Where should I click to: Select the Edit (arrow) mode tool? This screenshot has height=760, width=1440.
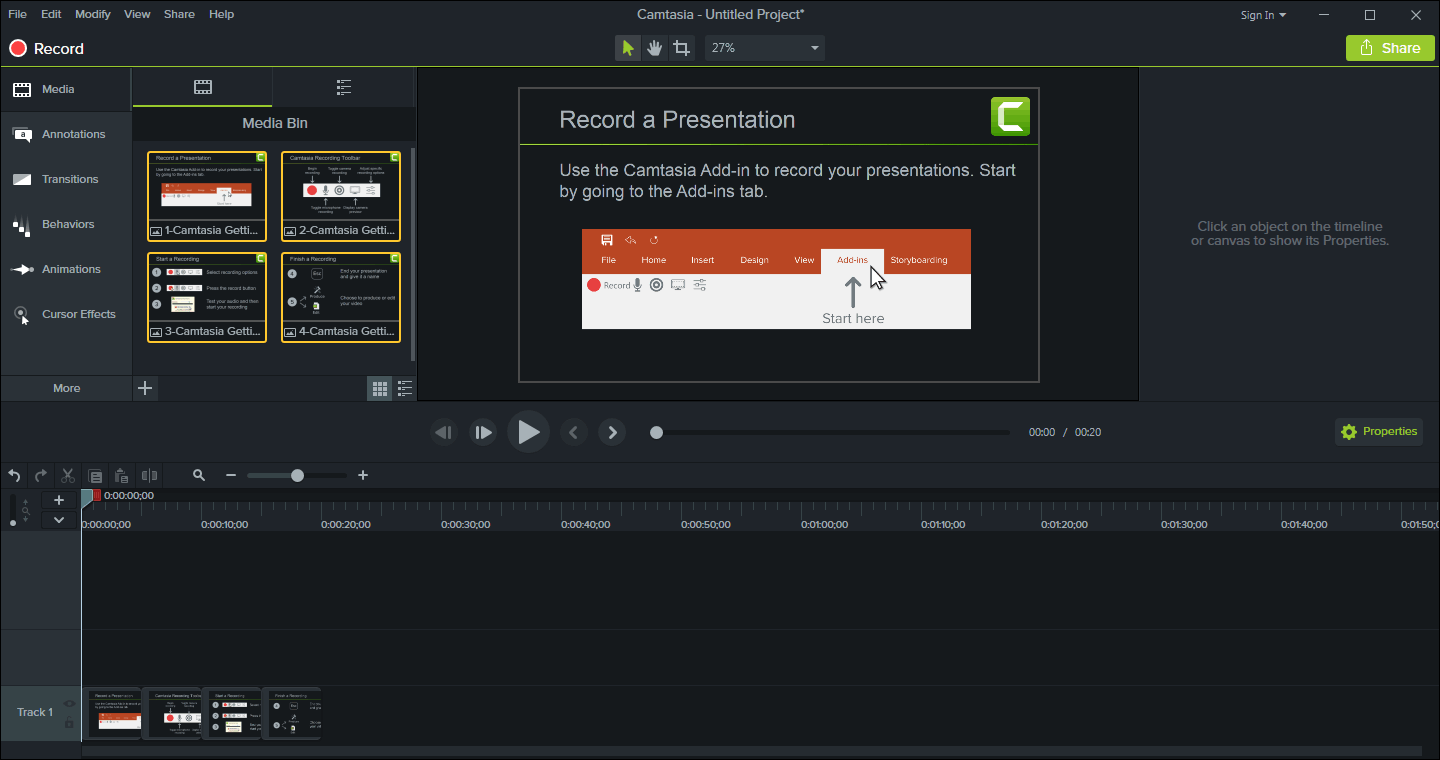(x=628, y=48)
